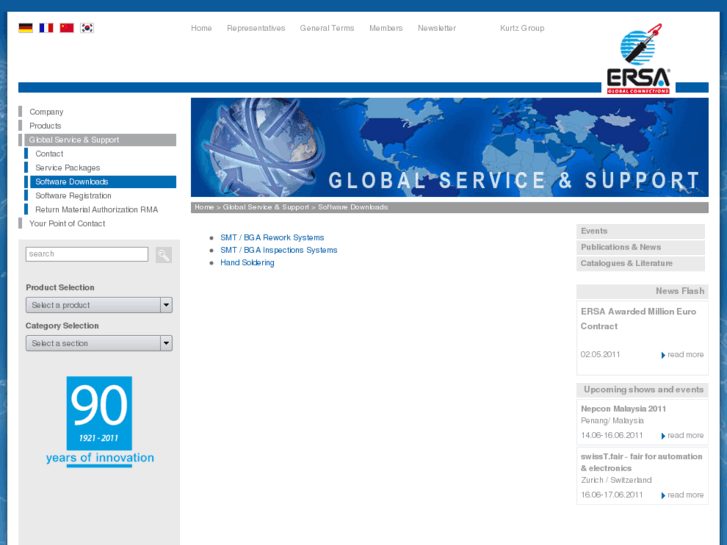Image resolution: width=727 pixels, height=545 pixels.
Task: Click the 14.06-16.06.2011 date text
Action: tap(612, 435)
